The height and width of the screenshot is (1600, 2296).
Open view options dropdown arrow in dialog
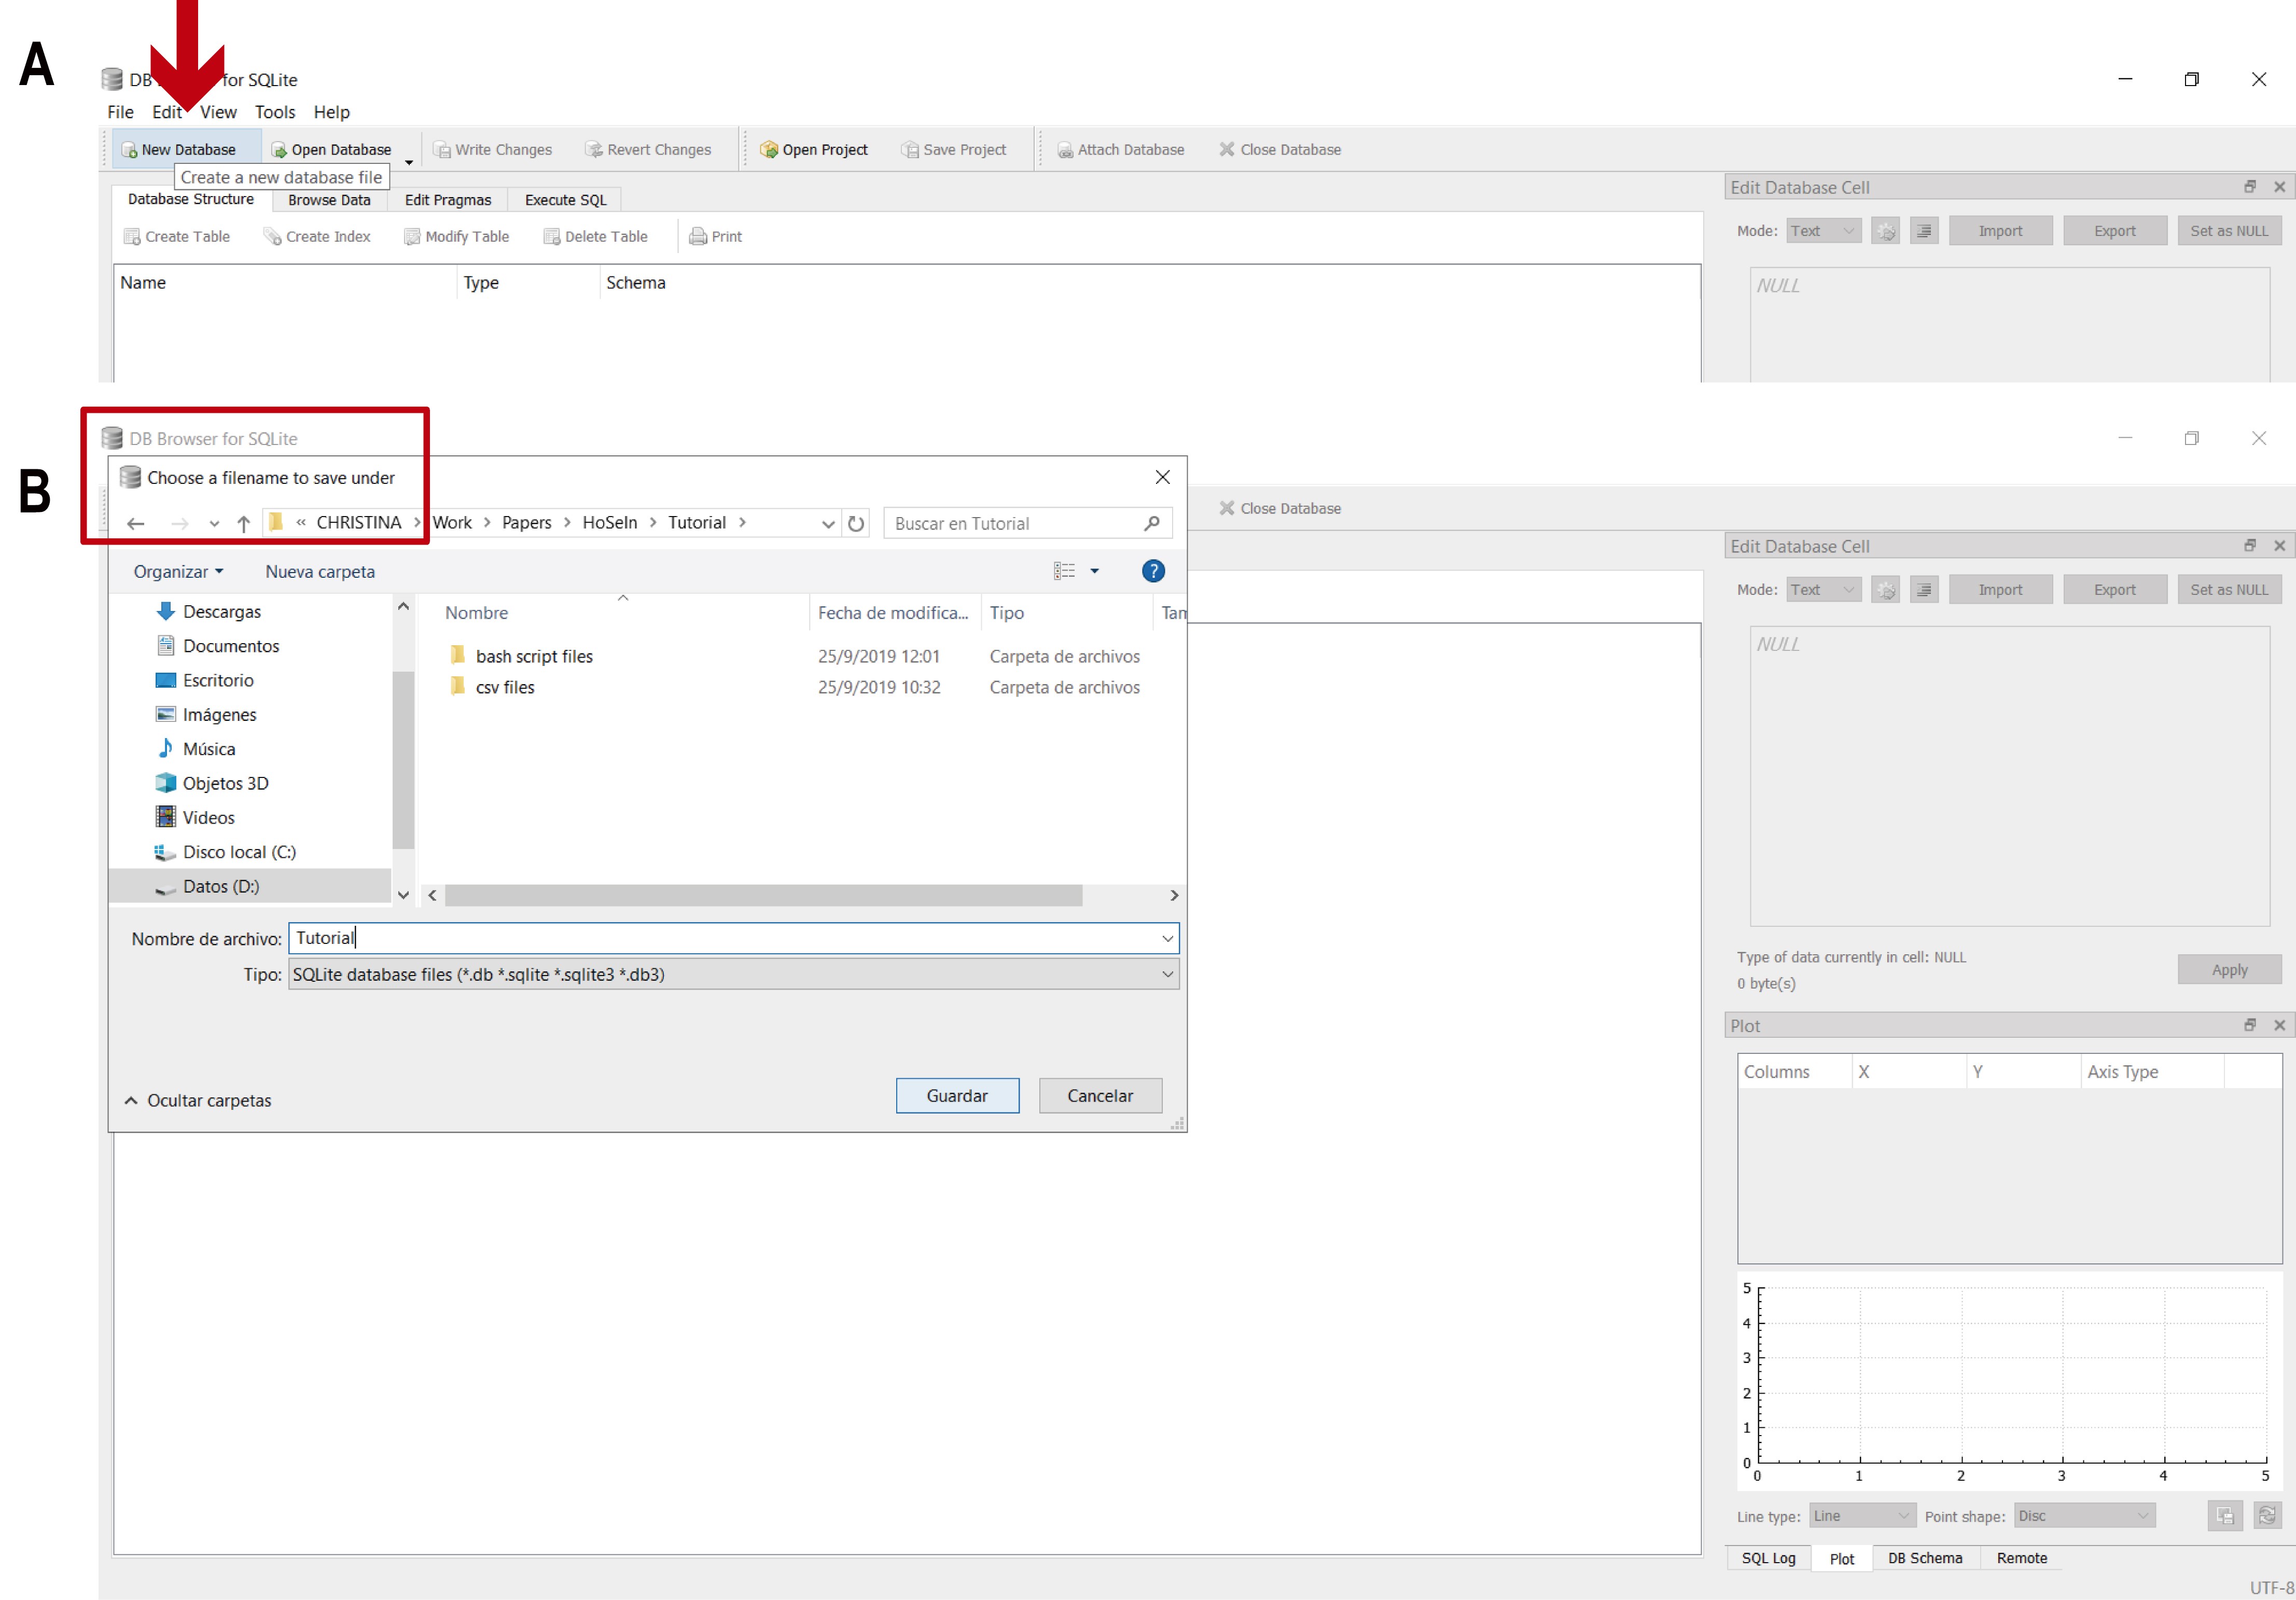coord(1095,571)
